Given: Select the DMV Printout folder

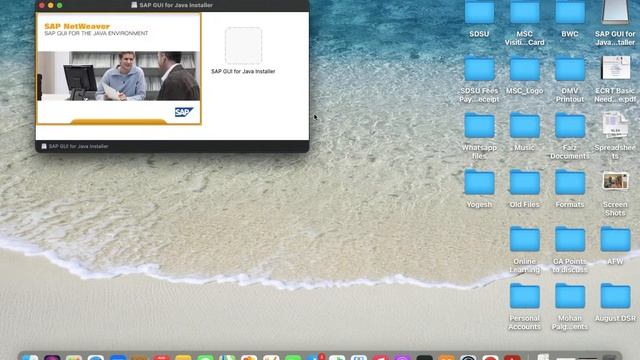Looking at the screenshot, I should coord(570,69).
